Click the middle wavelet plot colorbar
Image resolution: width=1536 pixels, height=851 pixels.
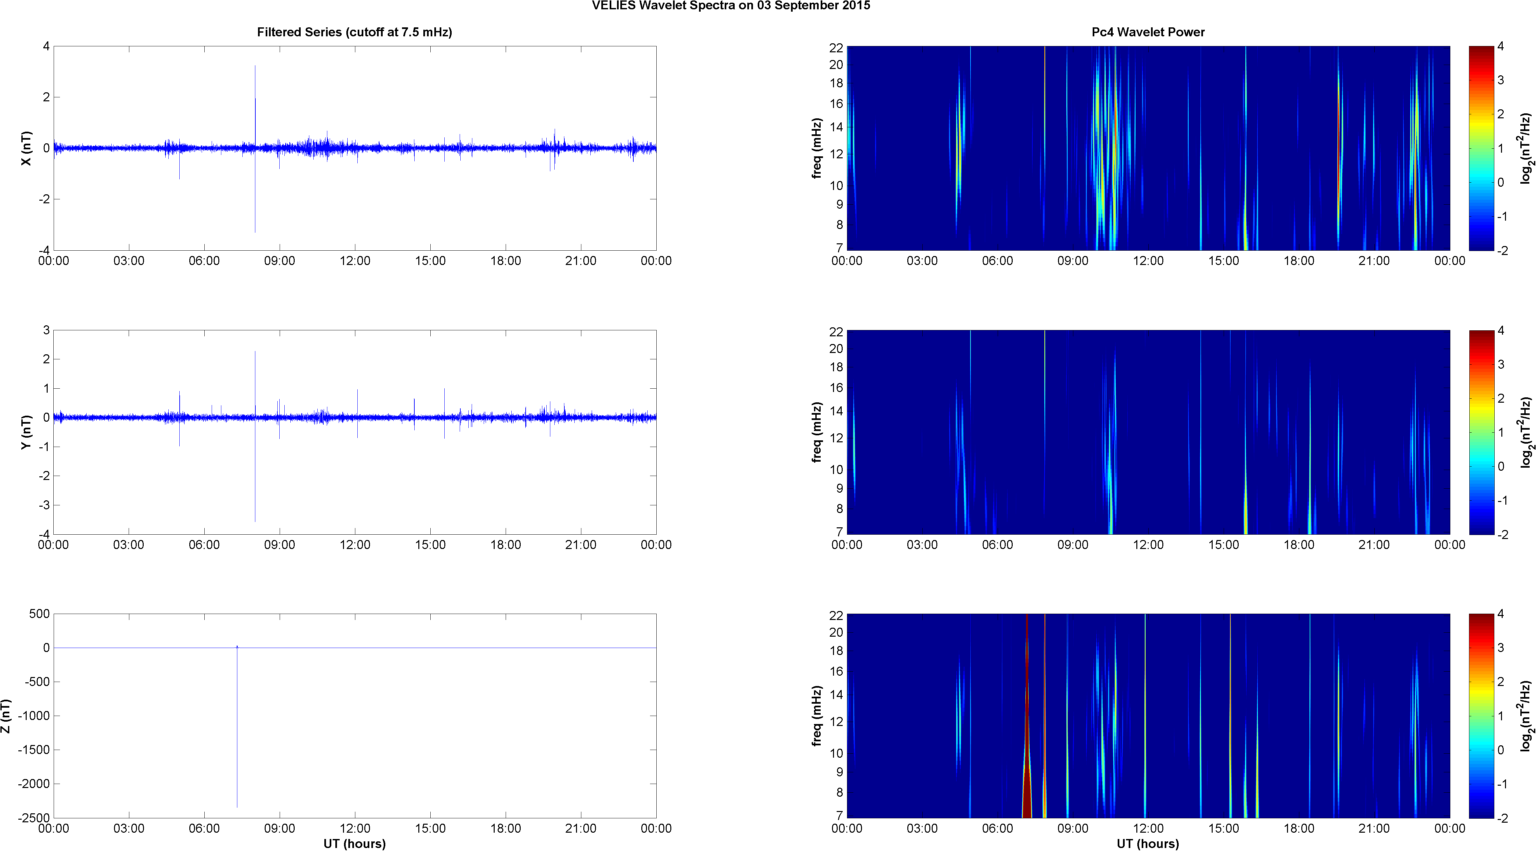[x=1481, y=432]
